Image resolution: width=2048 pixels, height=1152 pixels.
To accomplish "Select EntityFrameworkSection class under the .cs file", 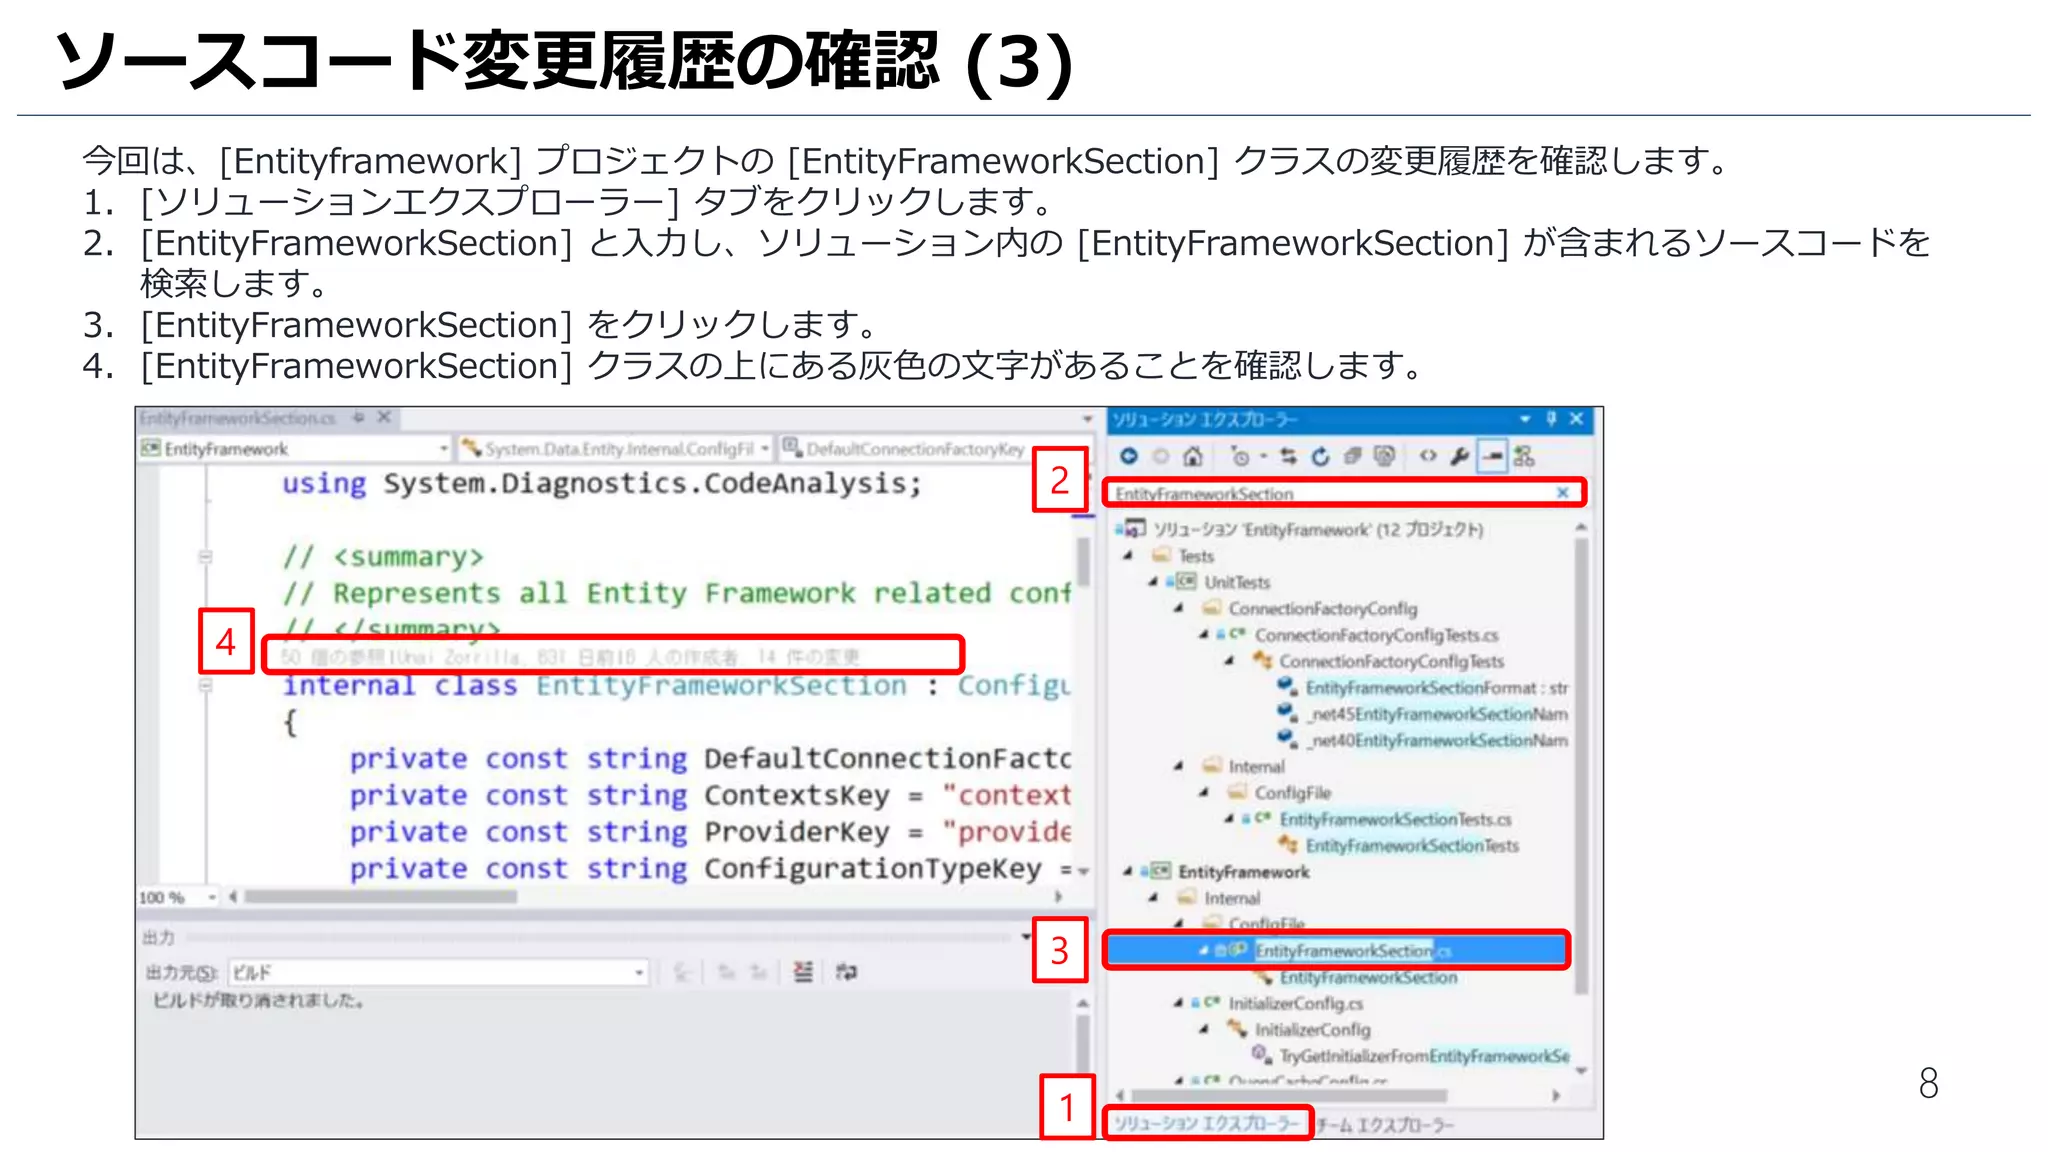I will (1368, 977).
